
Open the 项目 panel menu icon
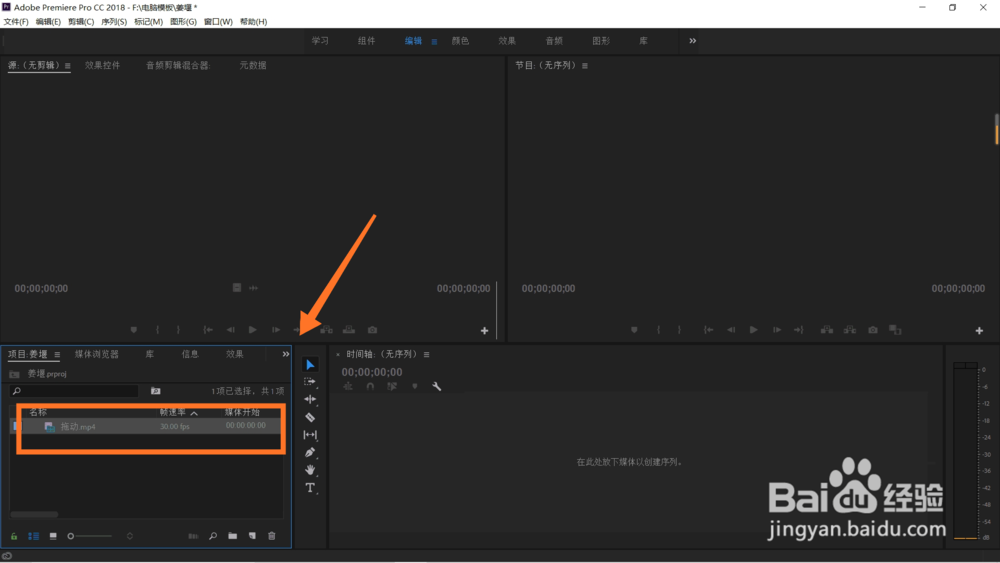[57, 355]
